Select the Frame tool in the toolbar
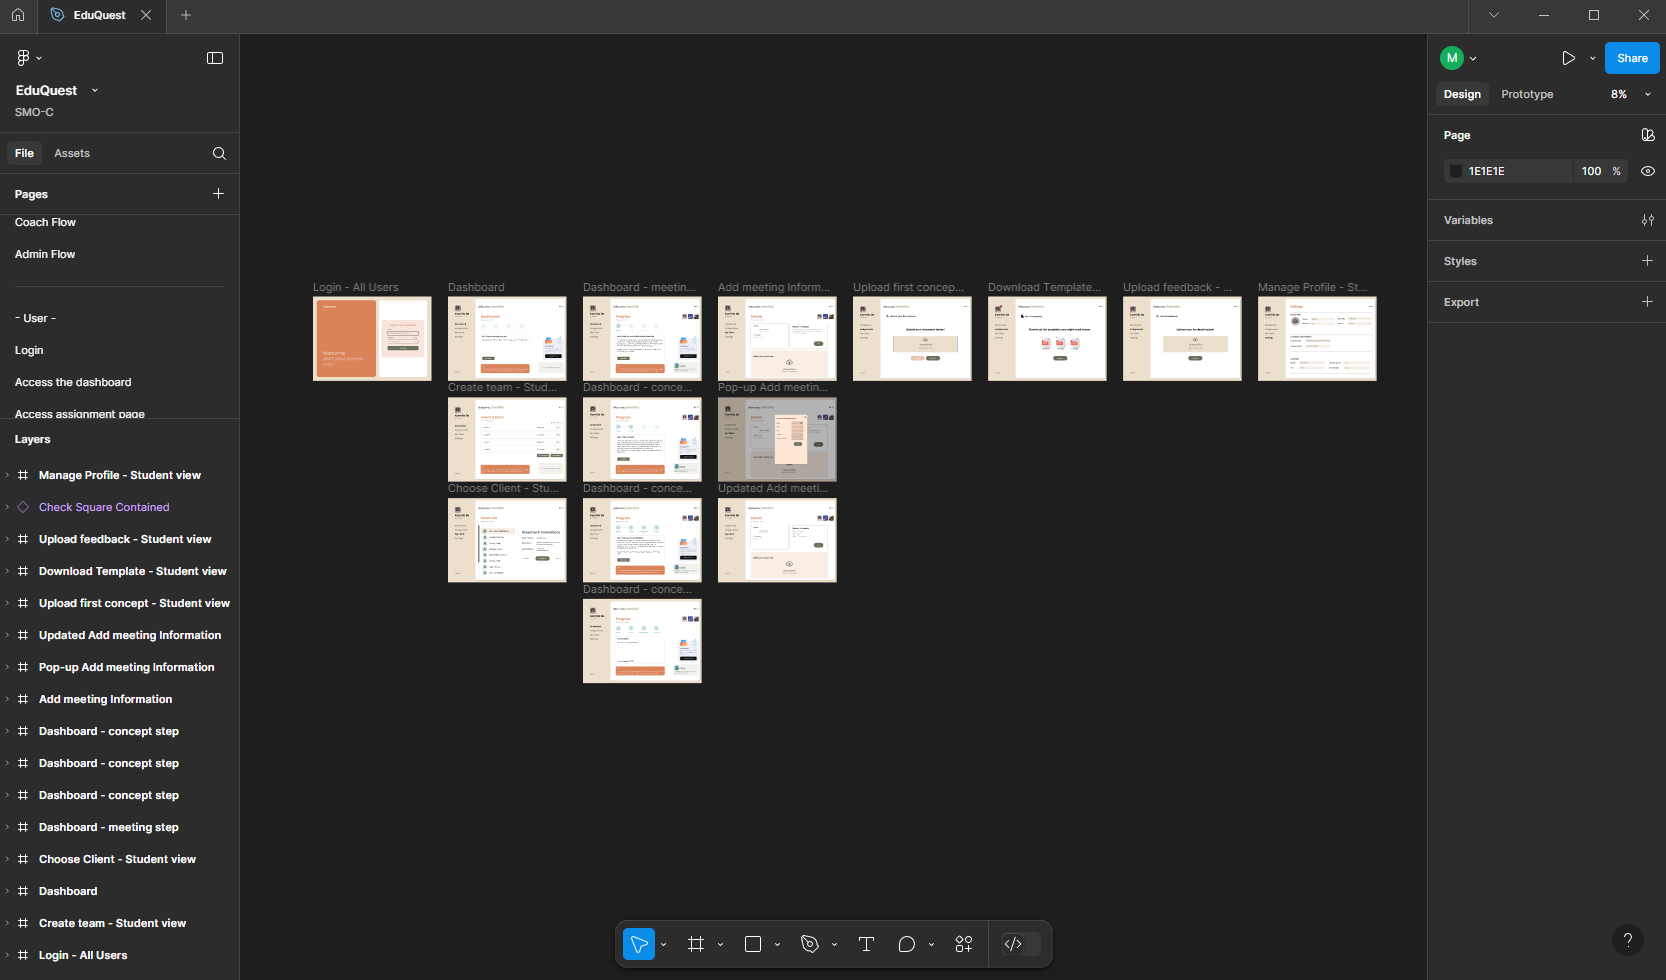The height and width of the screenshot is (980, 1666). (696, 944)
